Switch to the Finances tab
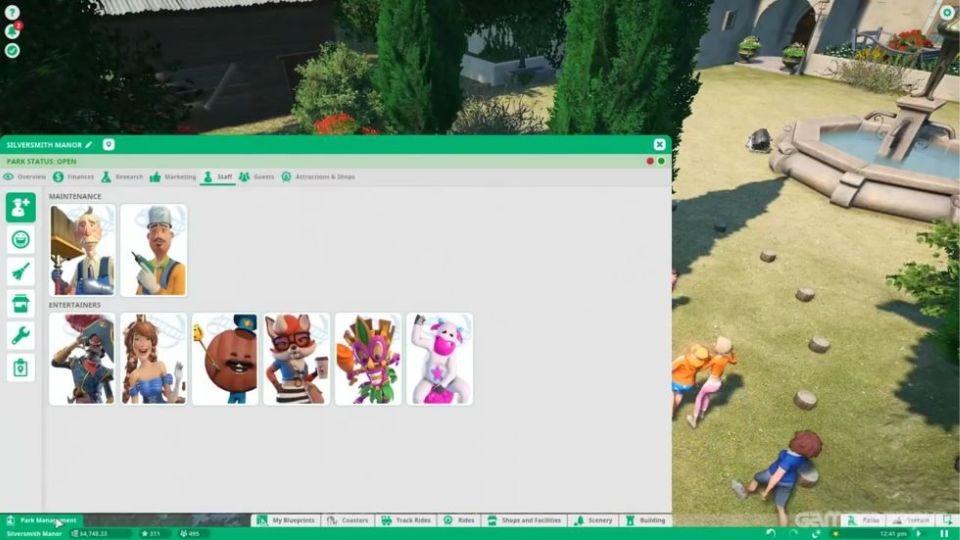 click(x=73, y=176)
